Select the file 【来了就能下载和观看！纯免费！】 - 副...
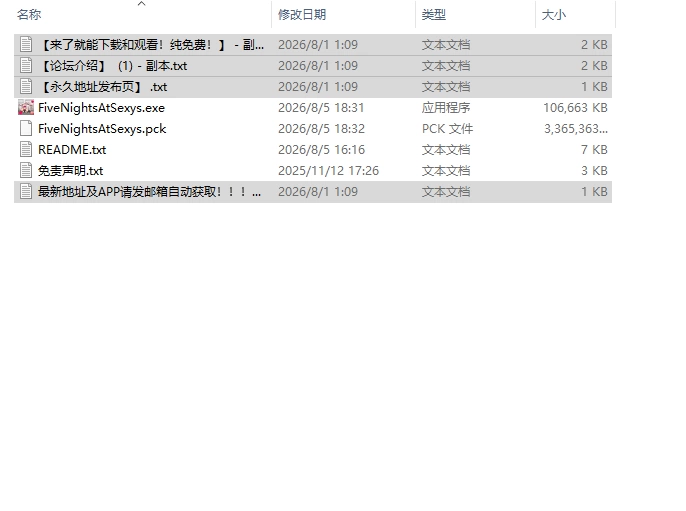This screenshot has height=511, width=686. [152, 45]
